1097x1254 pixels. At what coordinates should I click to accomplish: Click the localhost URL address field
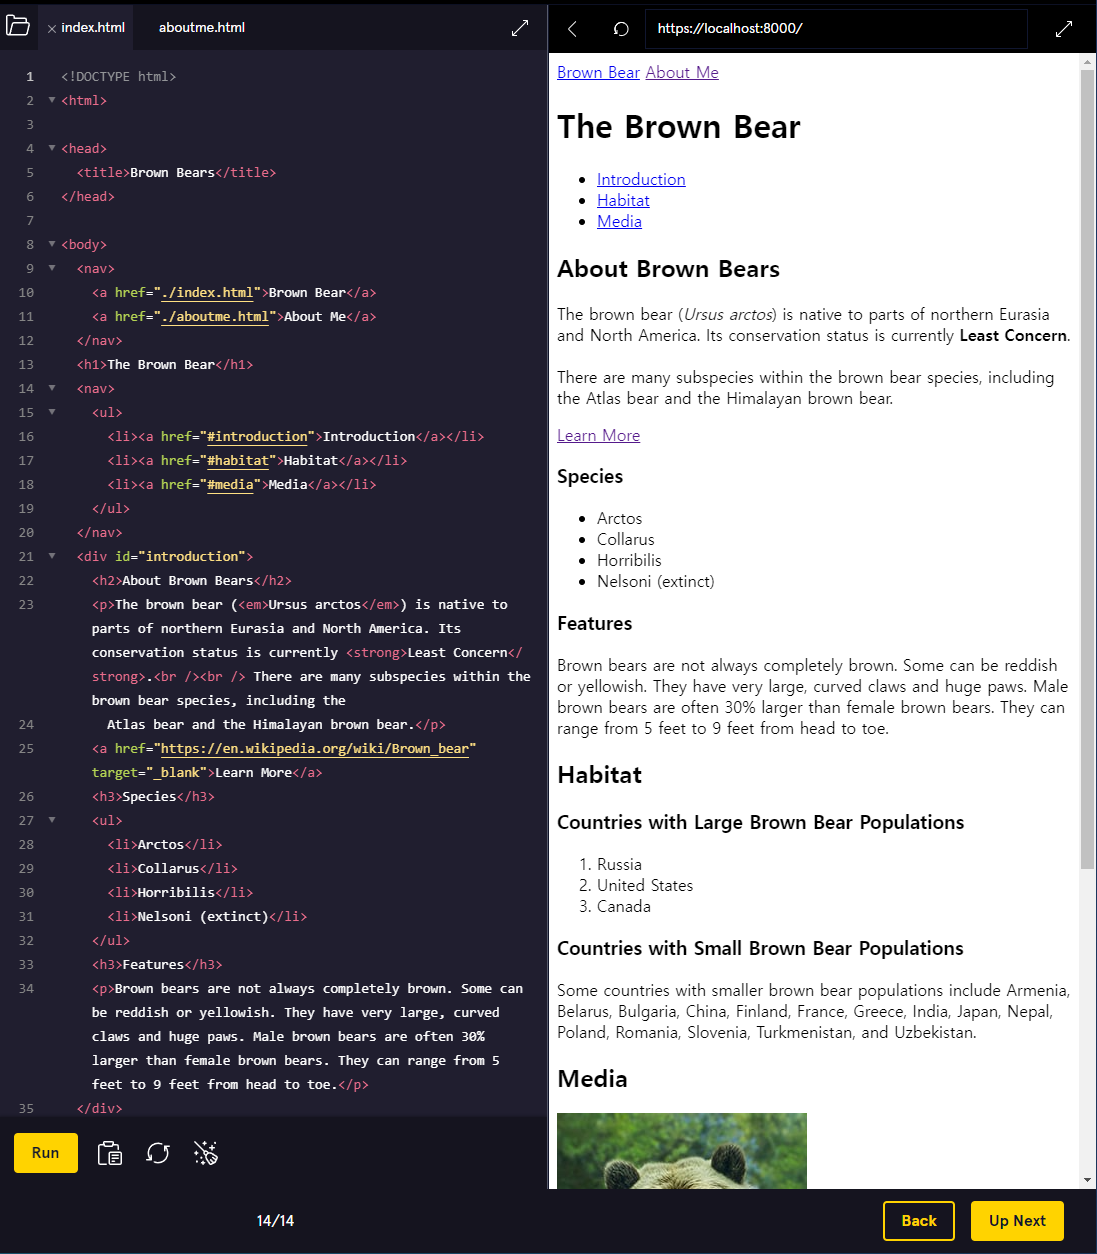(x=836, y=28)
